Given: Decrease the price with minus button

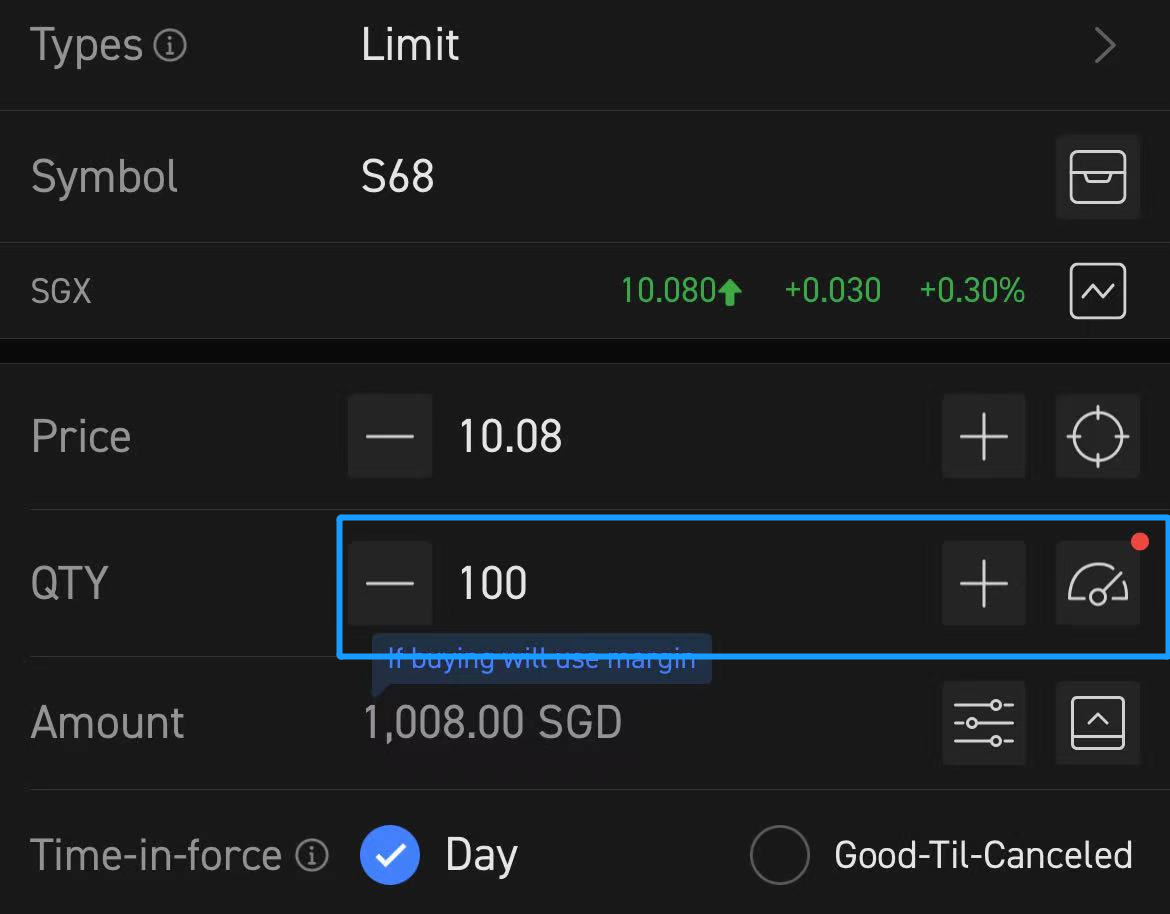Looking at the screenshot, I should coord(390,437).
